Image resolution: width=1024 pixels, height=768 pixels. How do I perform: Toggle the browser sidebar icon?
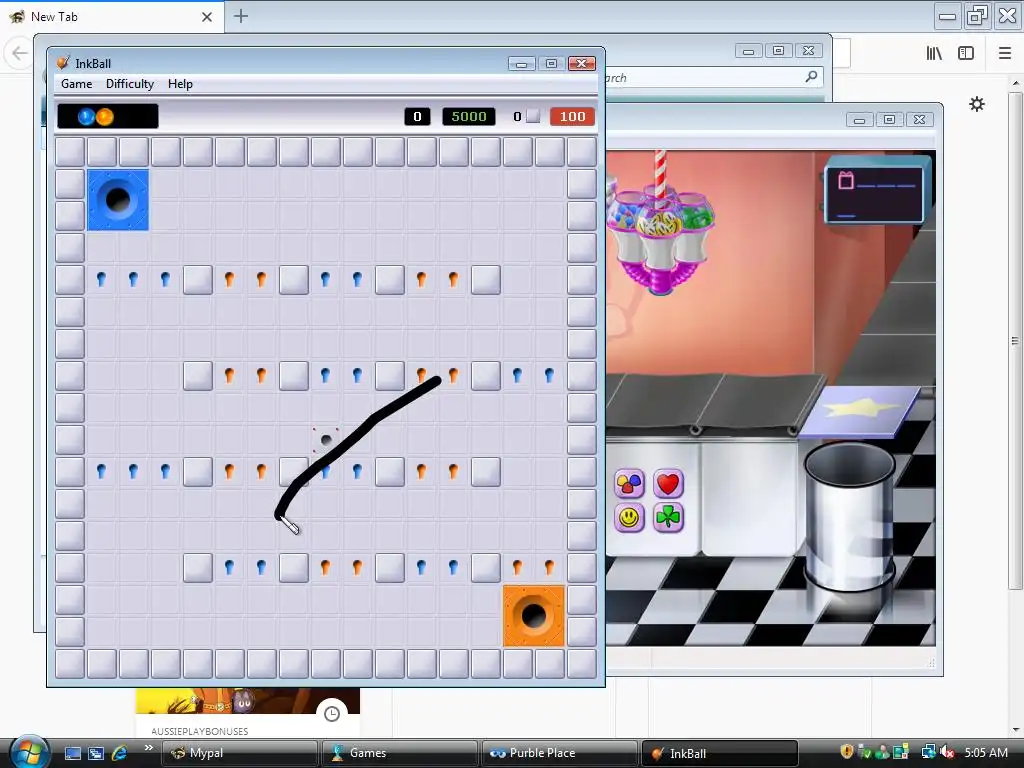click(x=966, y=53)
